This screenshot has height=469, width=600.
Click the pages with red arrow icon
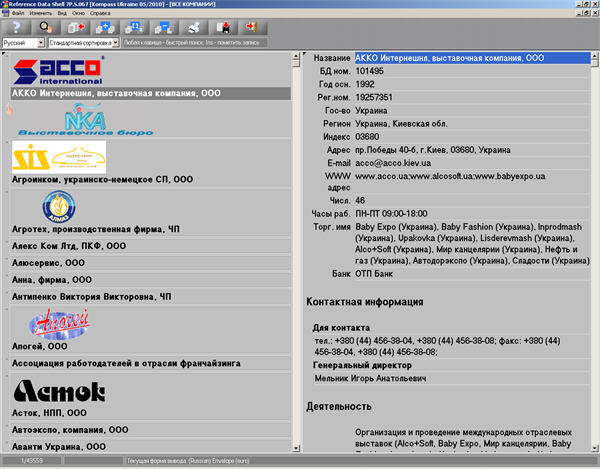(x=75, y=28)
